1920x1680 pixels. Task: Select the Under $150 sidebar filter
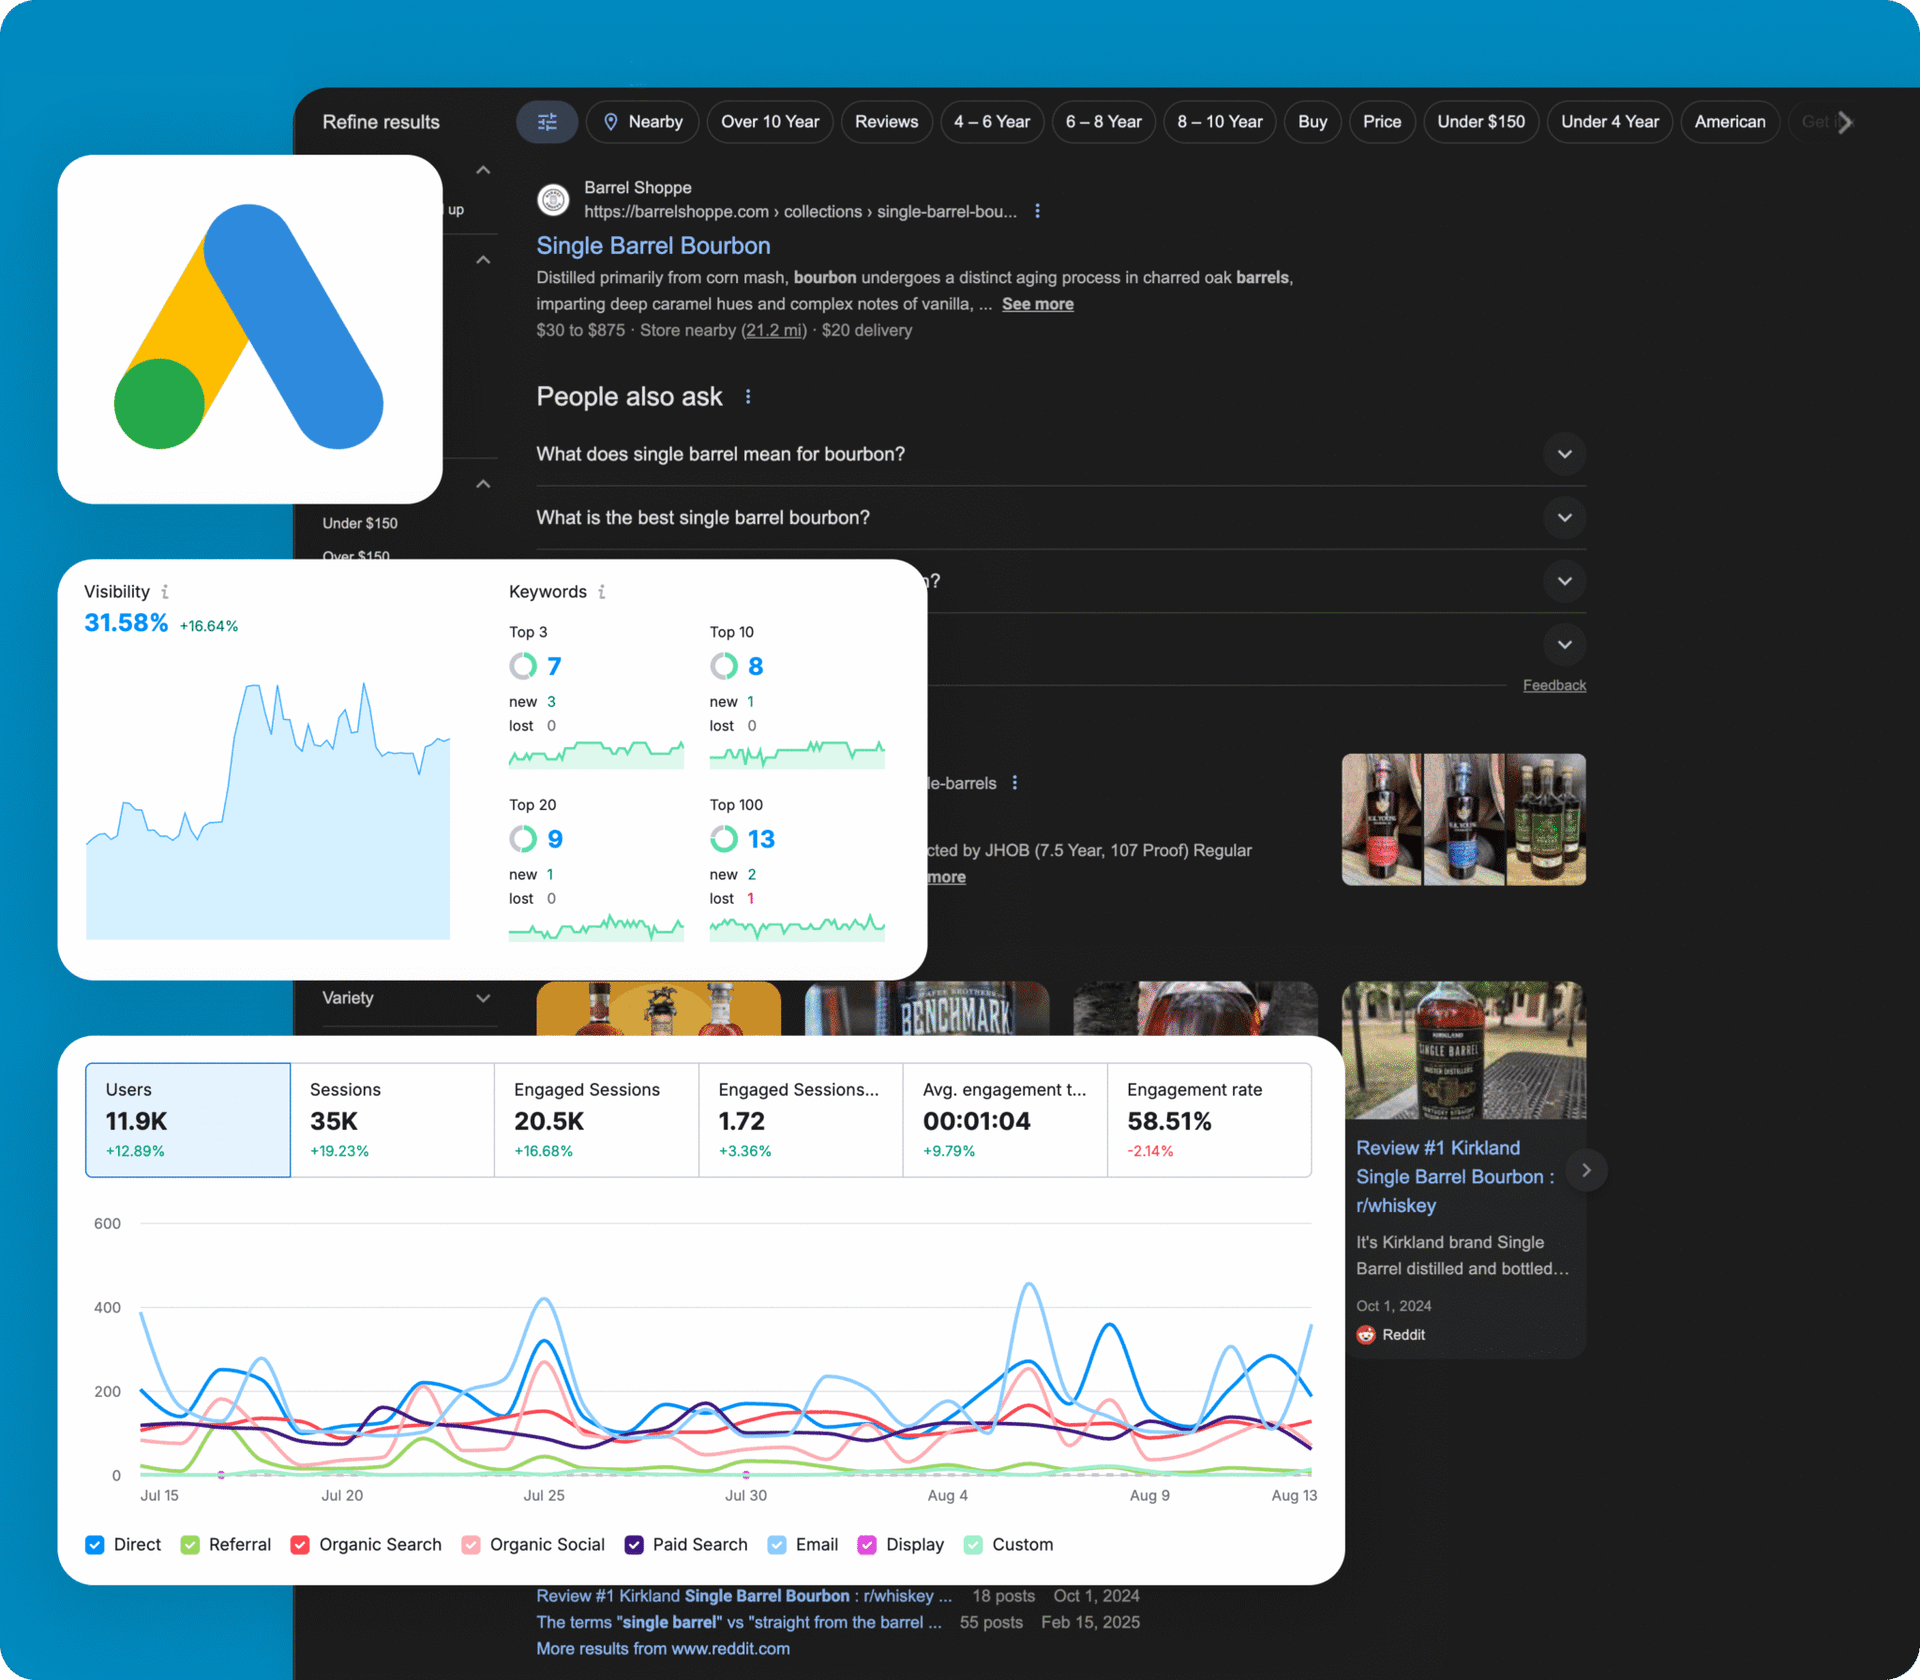360,524
